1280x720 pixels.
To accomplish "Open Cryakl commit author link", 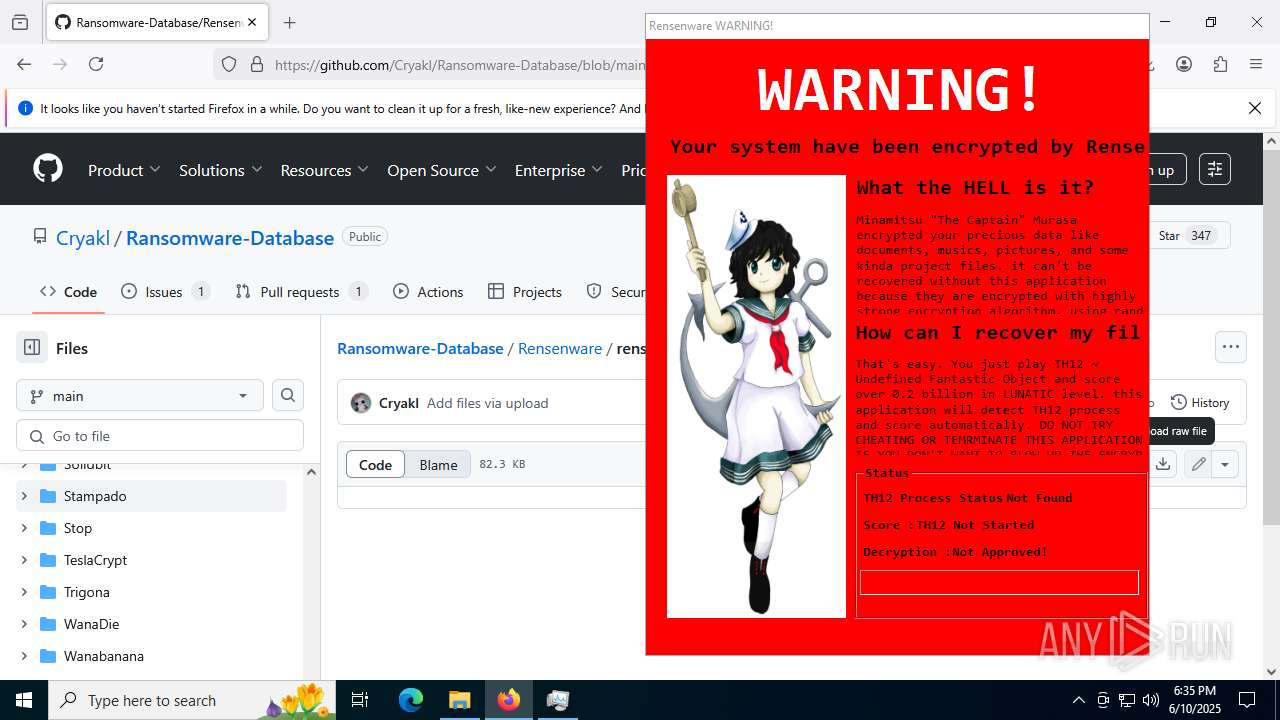I will point(398,403).
